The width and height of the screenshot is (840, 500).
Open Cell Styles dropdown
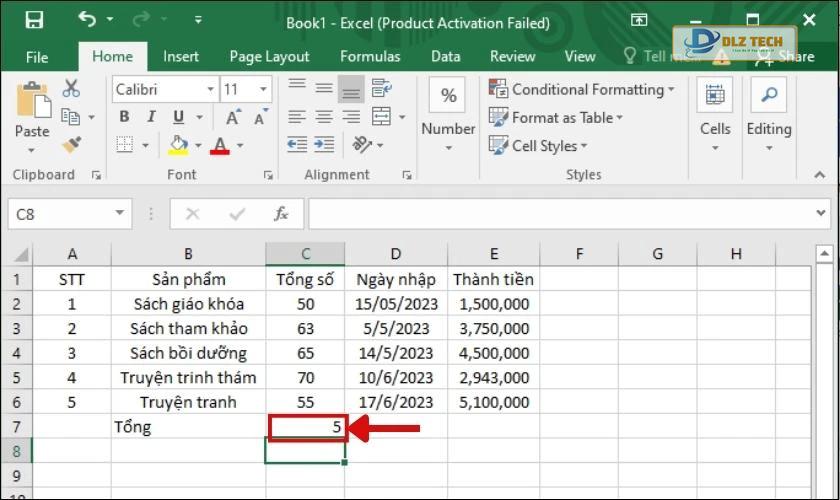pos(538,146)
